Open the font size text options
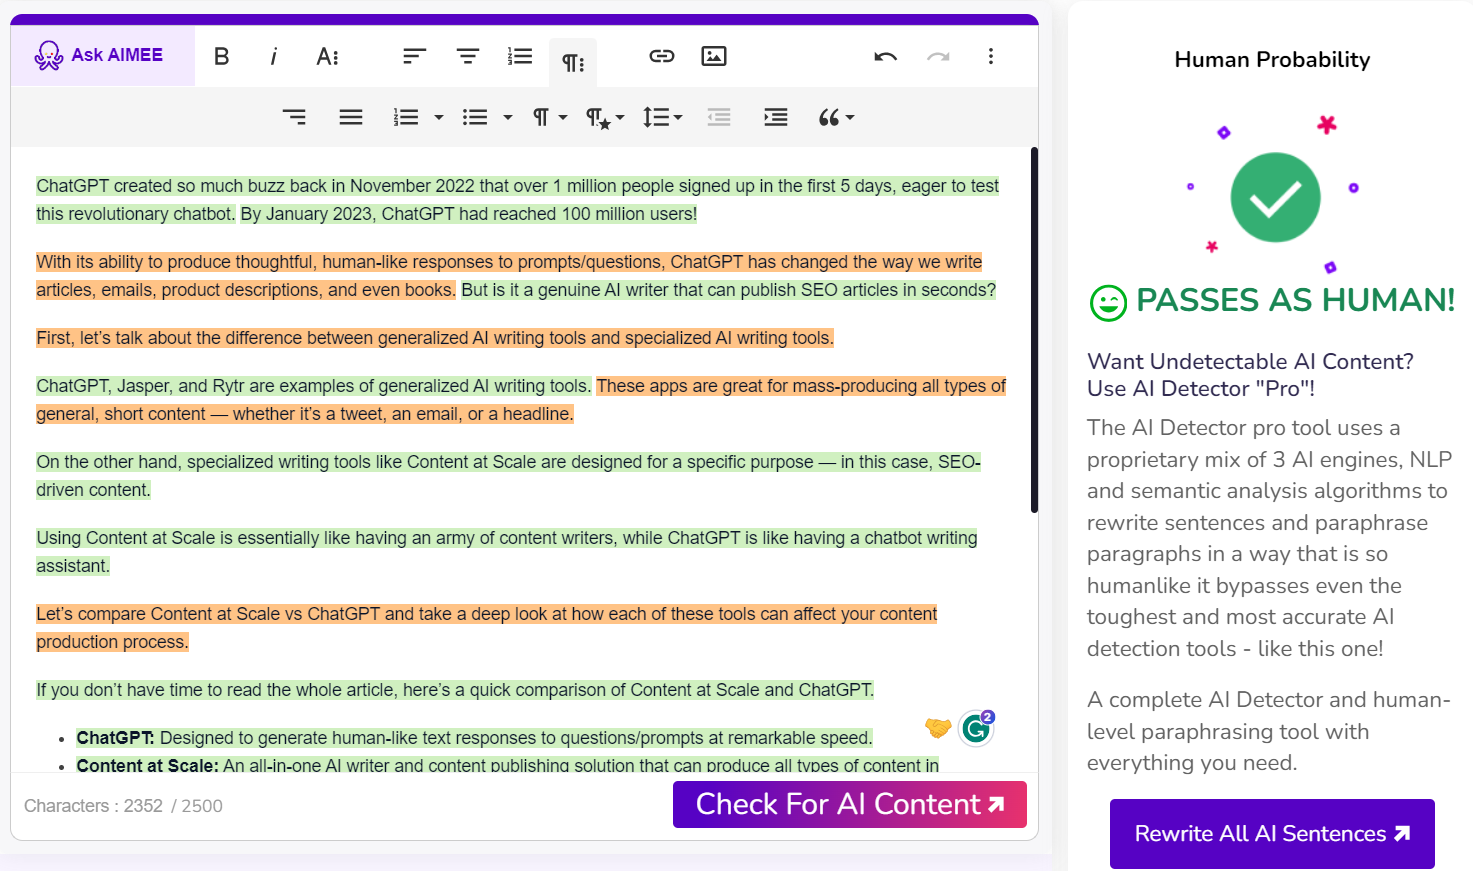The width and height of the screenshot is (1473, 871). pyautogui.click(x=327, y=57)
